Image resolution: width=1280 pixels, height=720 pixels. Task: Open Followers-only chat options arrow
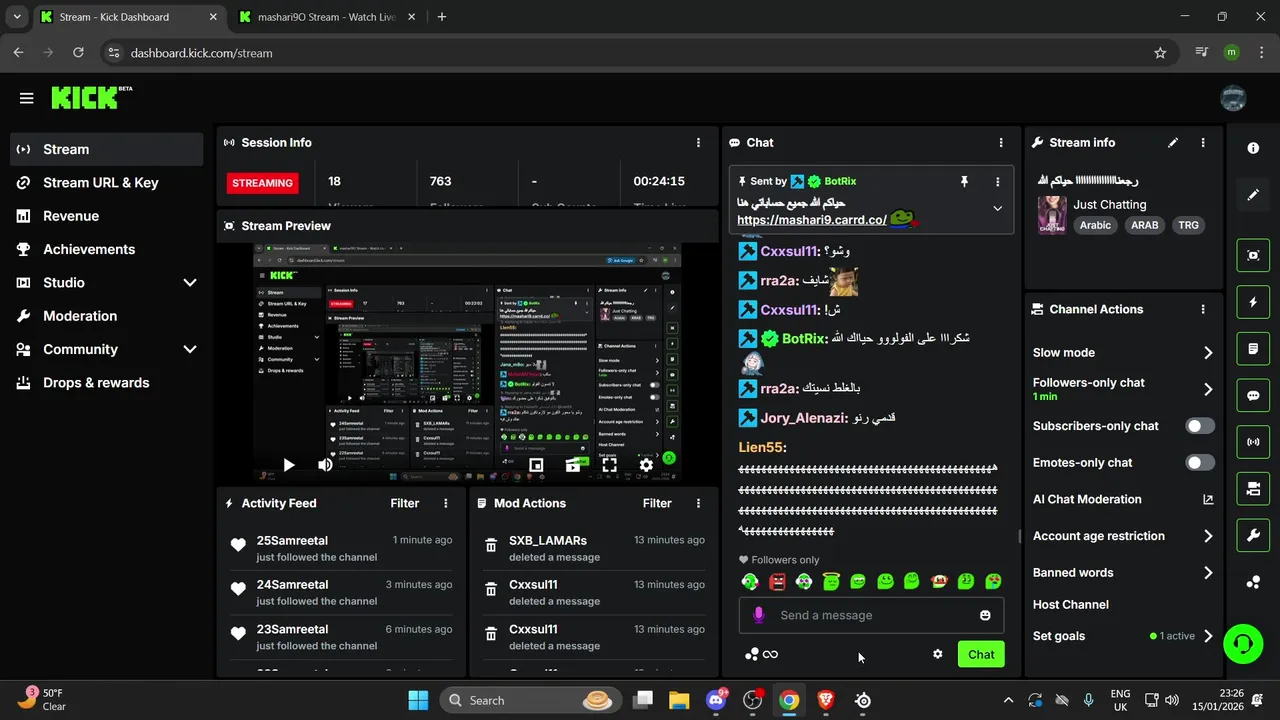pyautogui.click(x=1208, y=389)
